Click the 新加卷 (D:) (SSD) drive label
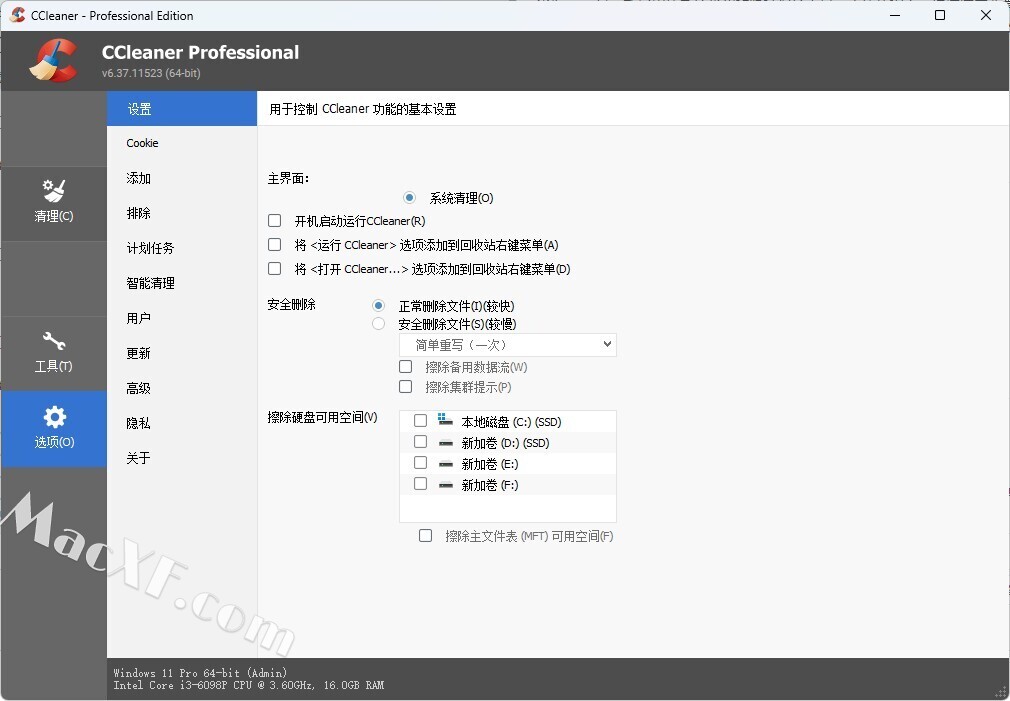This screenshot has width=1010, height=701. [x=505, y=443]
